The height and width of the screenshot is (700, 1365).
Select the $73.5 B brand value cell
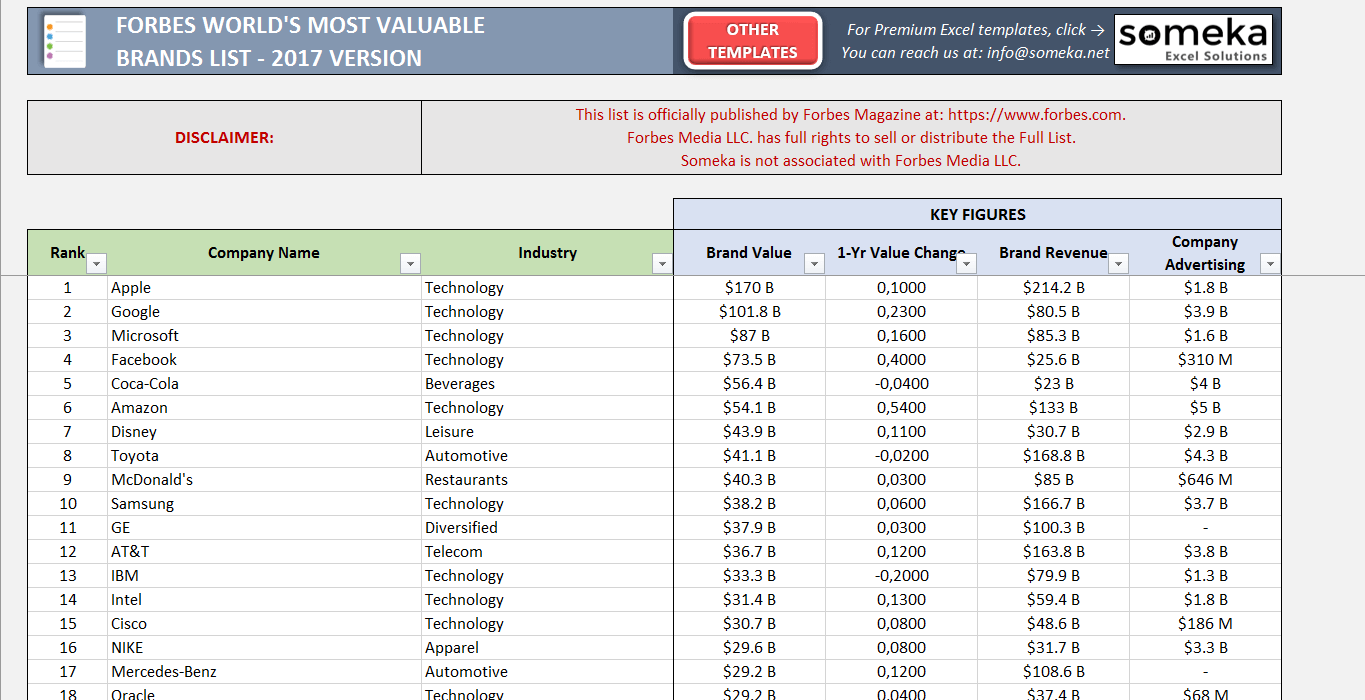click(749, 360)
